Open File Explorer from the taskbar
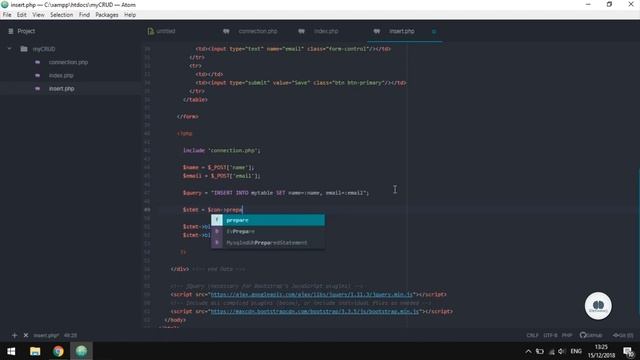This screenshot has height=360, width=640. point(35,351)
